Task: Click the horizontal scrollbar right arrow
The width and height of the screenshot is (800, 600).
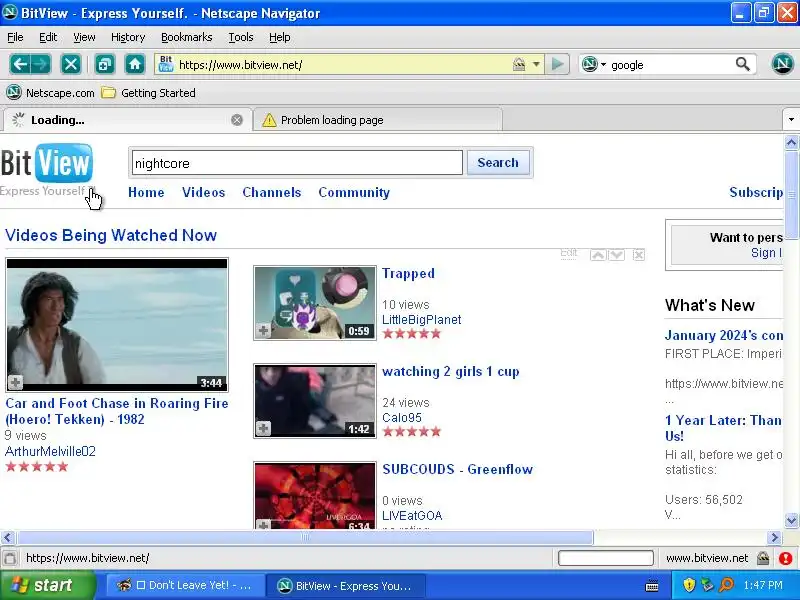Action: tap(774, 537)
